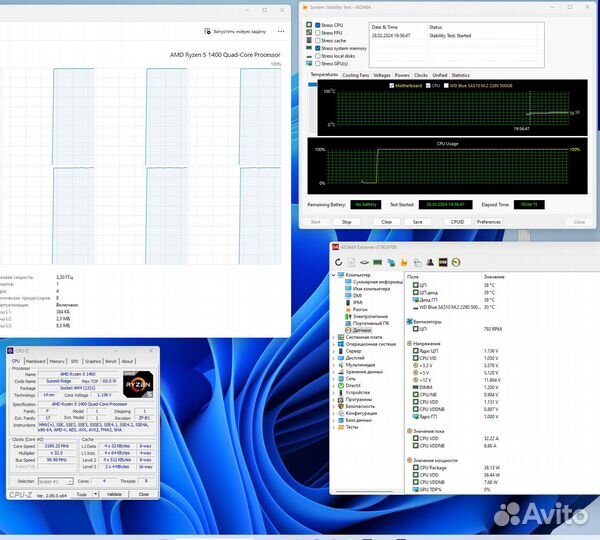Click the orange flame icon in AIDA64 toolbar
This screenshot has height=540, width=600.
(404, 263)
